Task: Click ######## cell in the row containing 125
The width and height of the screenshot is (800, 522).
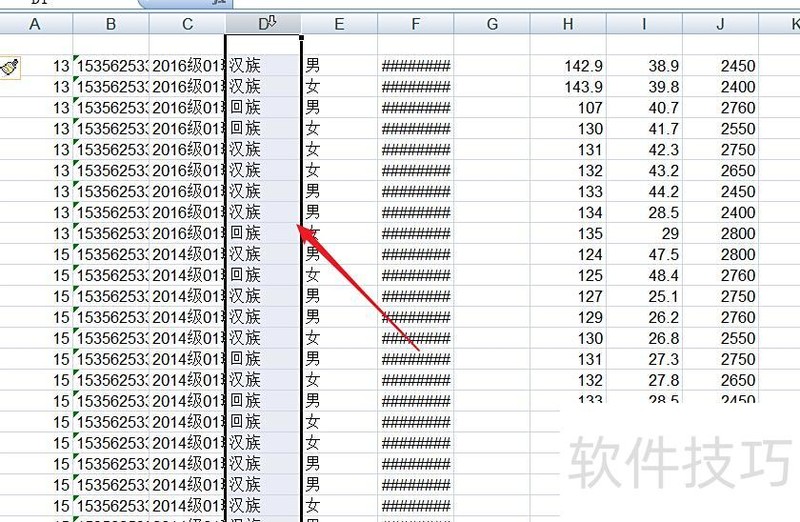Action: point(415,275)
